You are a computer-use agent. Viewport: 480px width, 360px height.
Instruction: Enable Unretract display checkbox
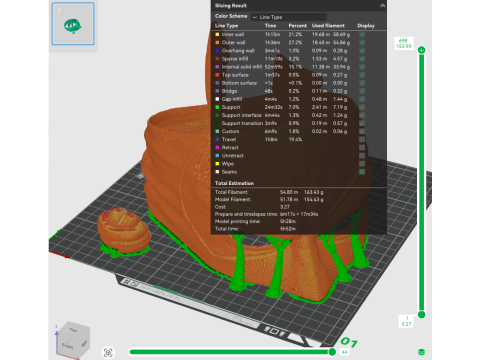click(x=362, y=156)
